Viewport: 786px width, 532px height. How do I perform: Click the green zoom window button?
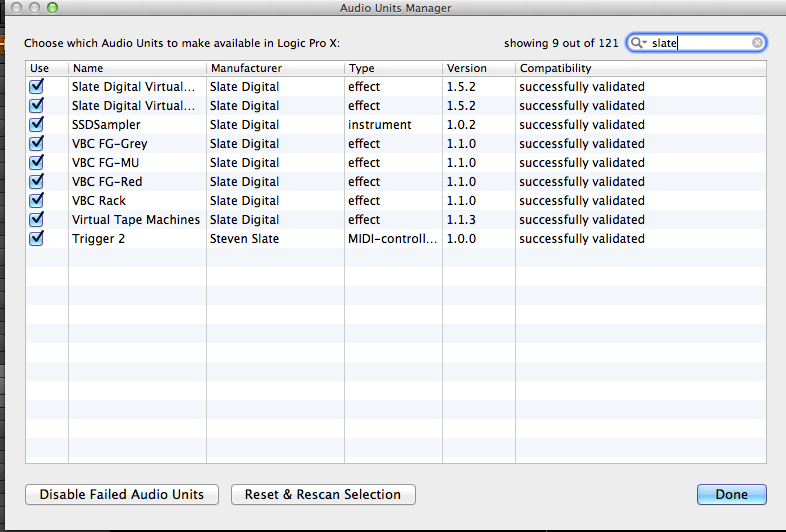52,8
